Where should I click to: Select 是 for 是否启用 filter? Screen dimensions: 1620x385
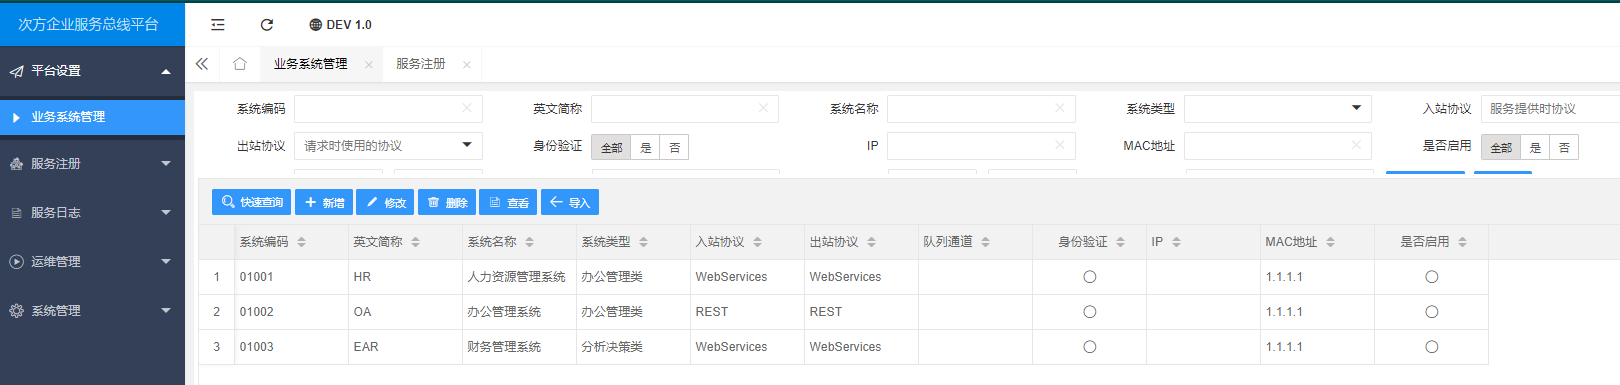click(1535, 147)
